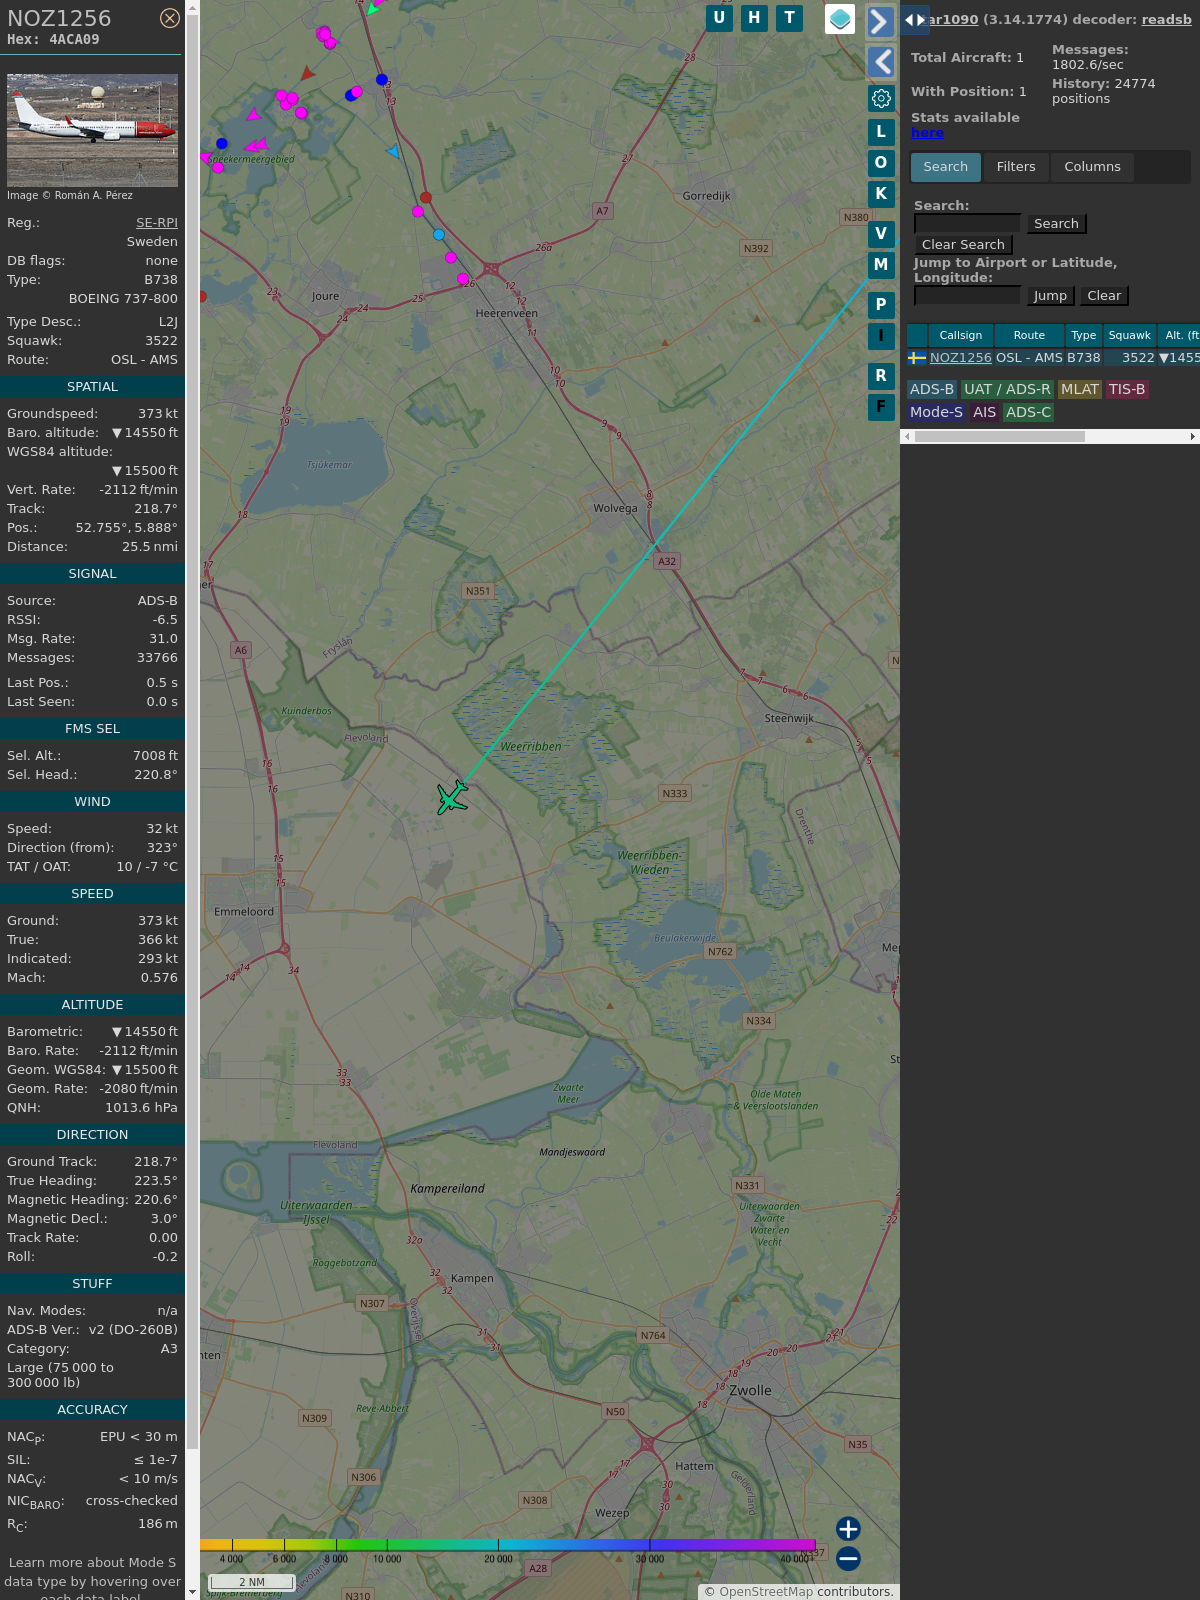
Task: Click the left chevron sidebar button
Action: [880, 62]
